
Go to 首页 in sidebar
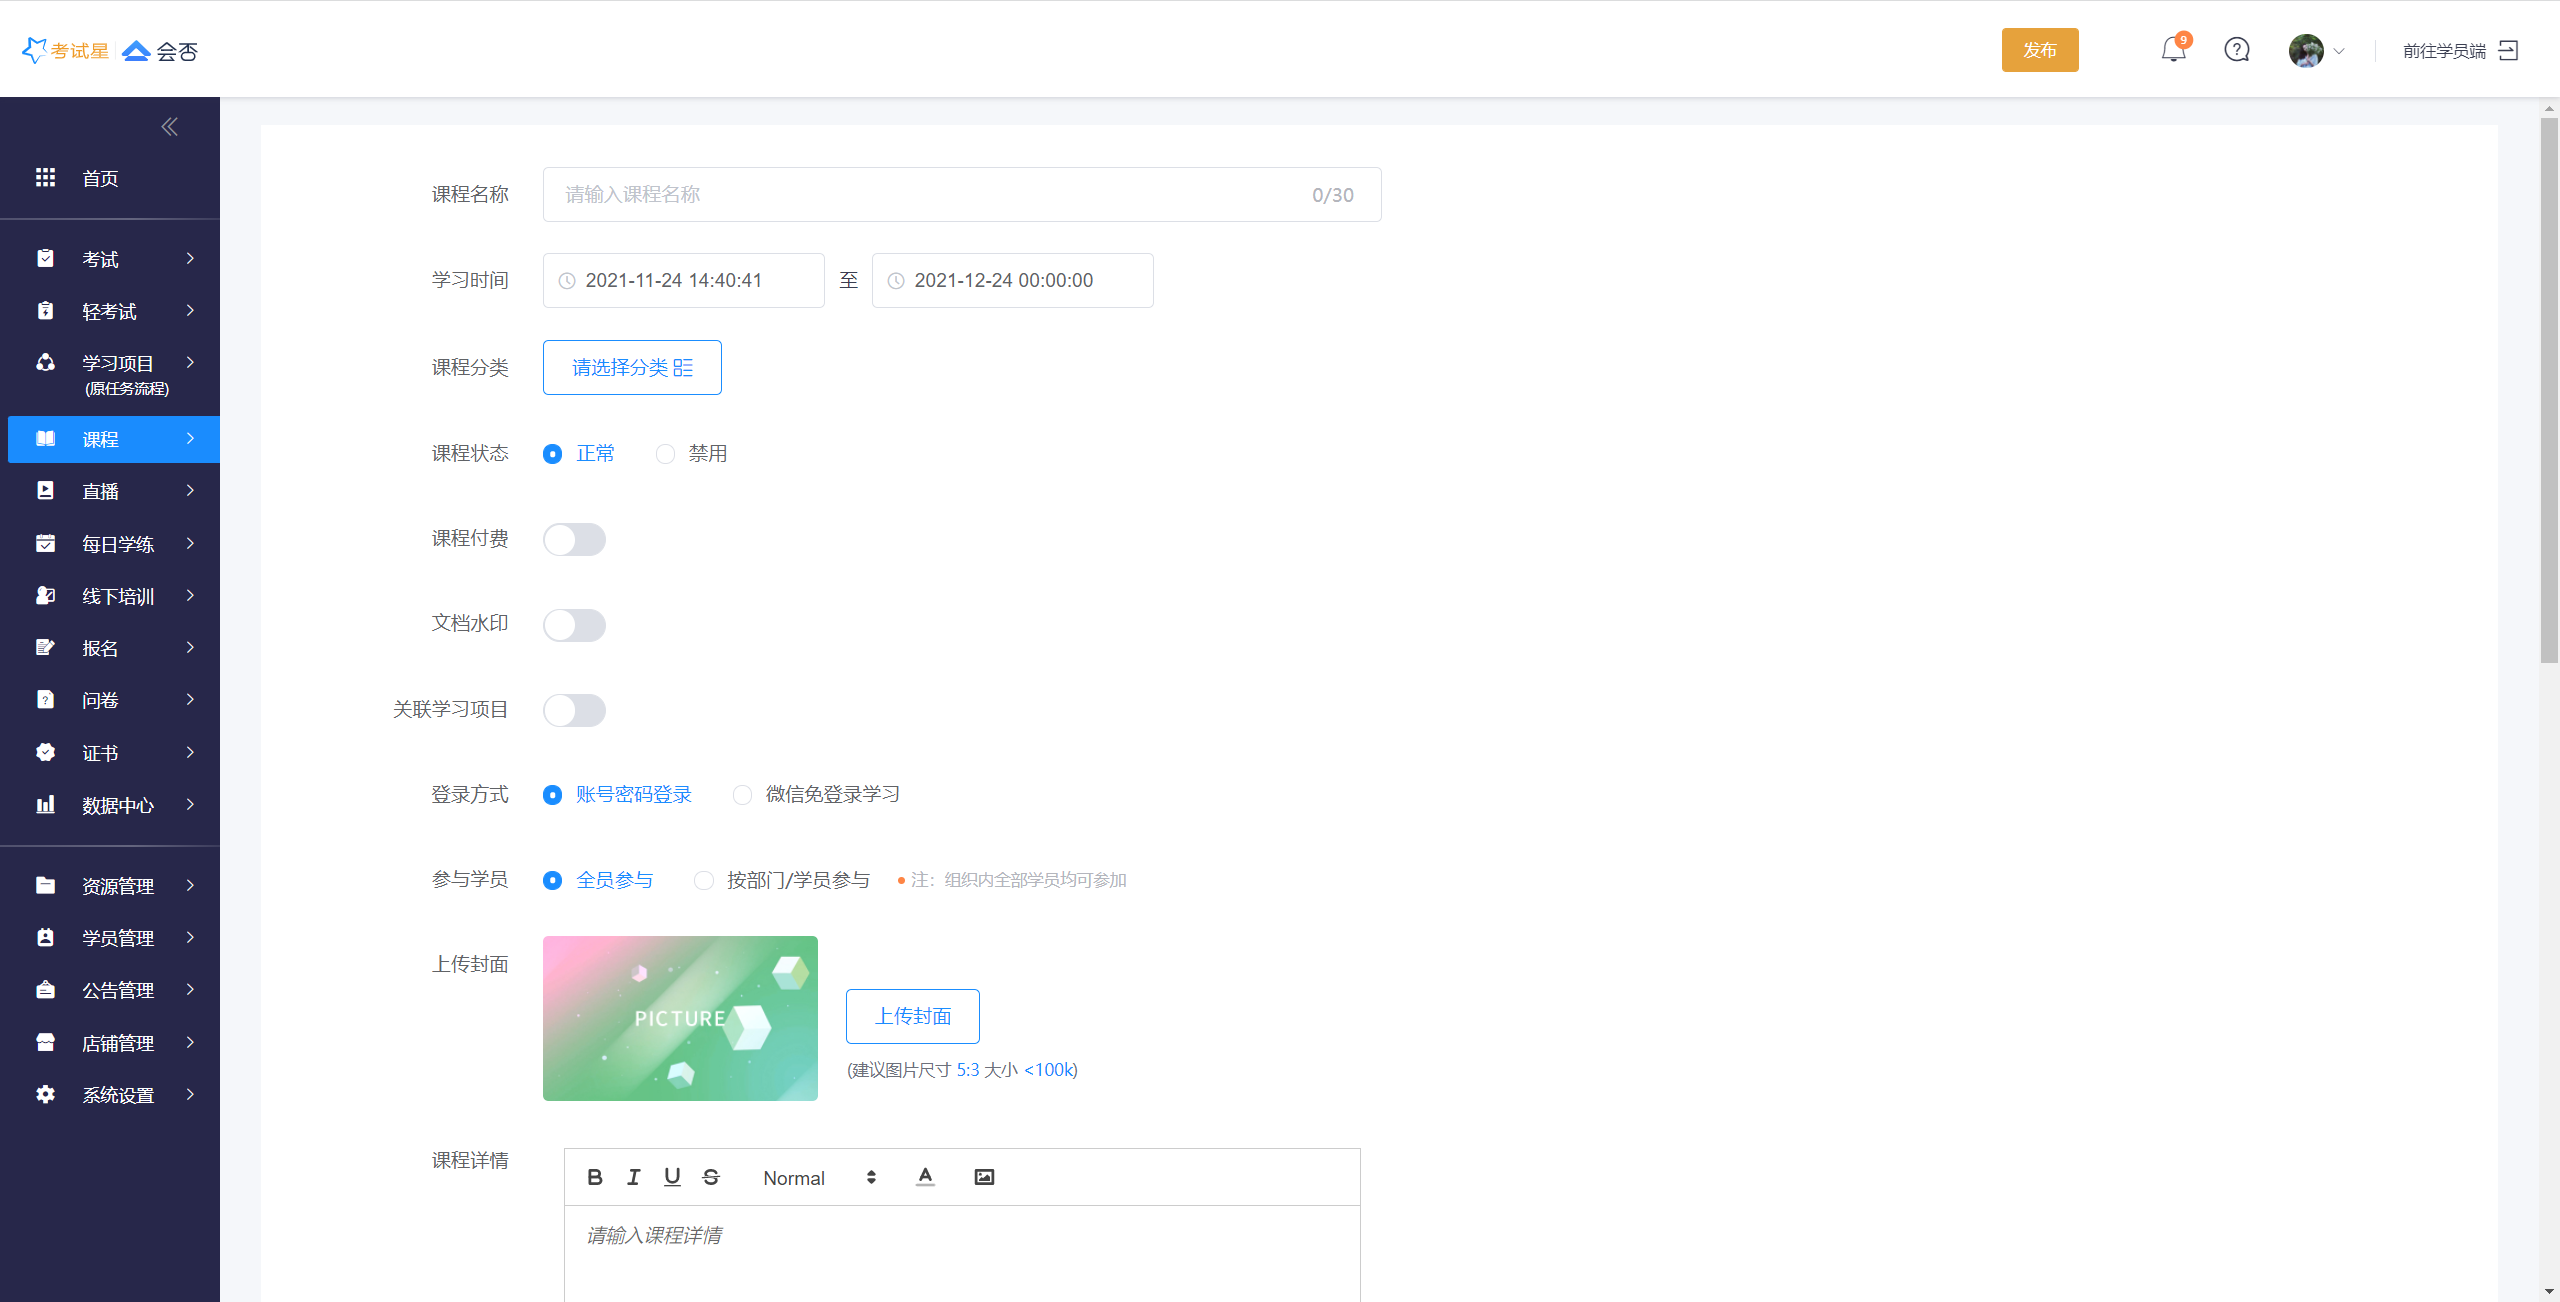click(x=100, y=178)
